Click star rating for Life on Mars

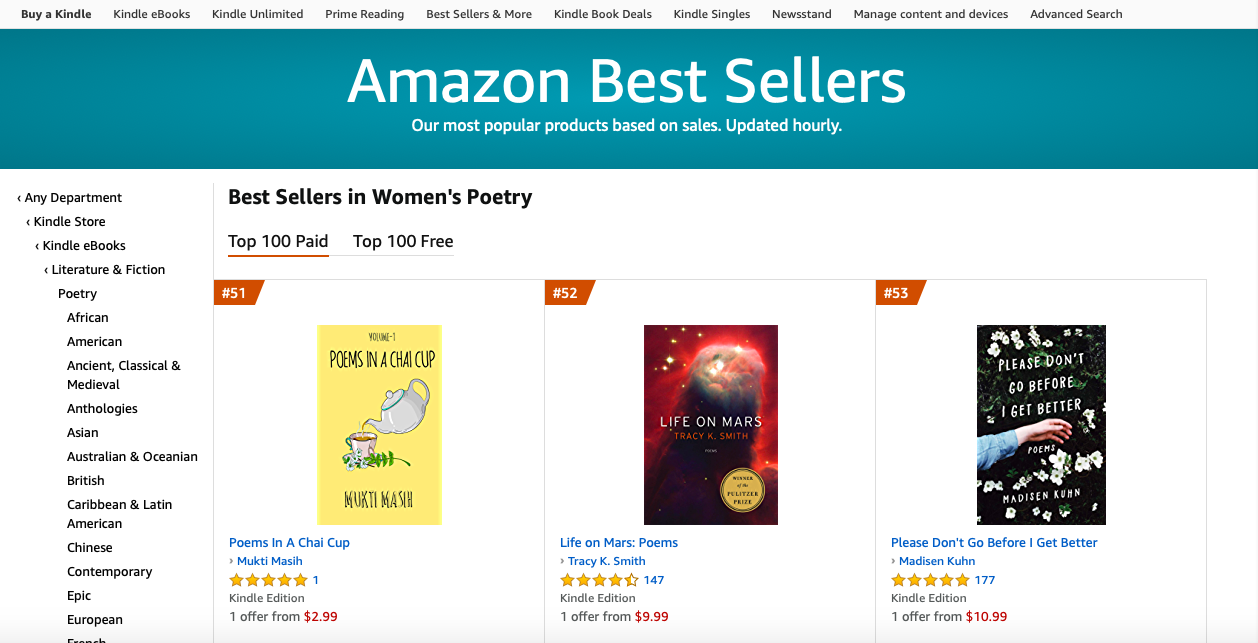pos(599,580)
